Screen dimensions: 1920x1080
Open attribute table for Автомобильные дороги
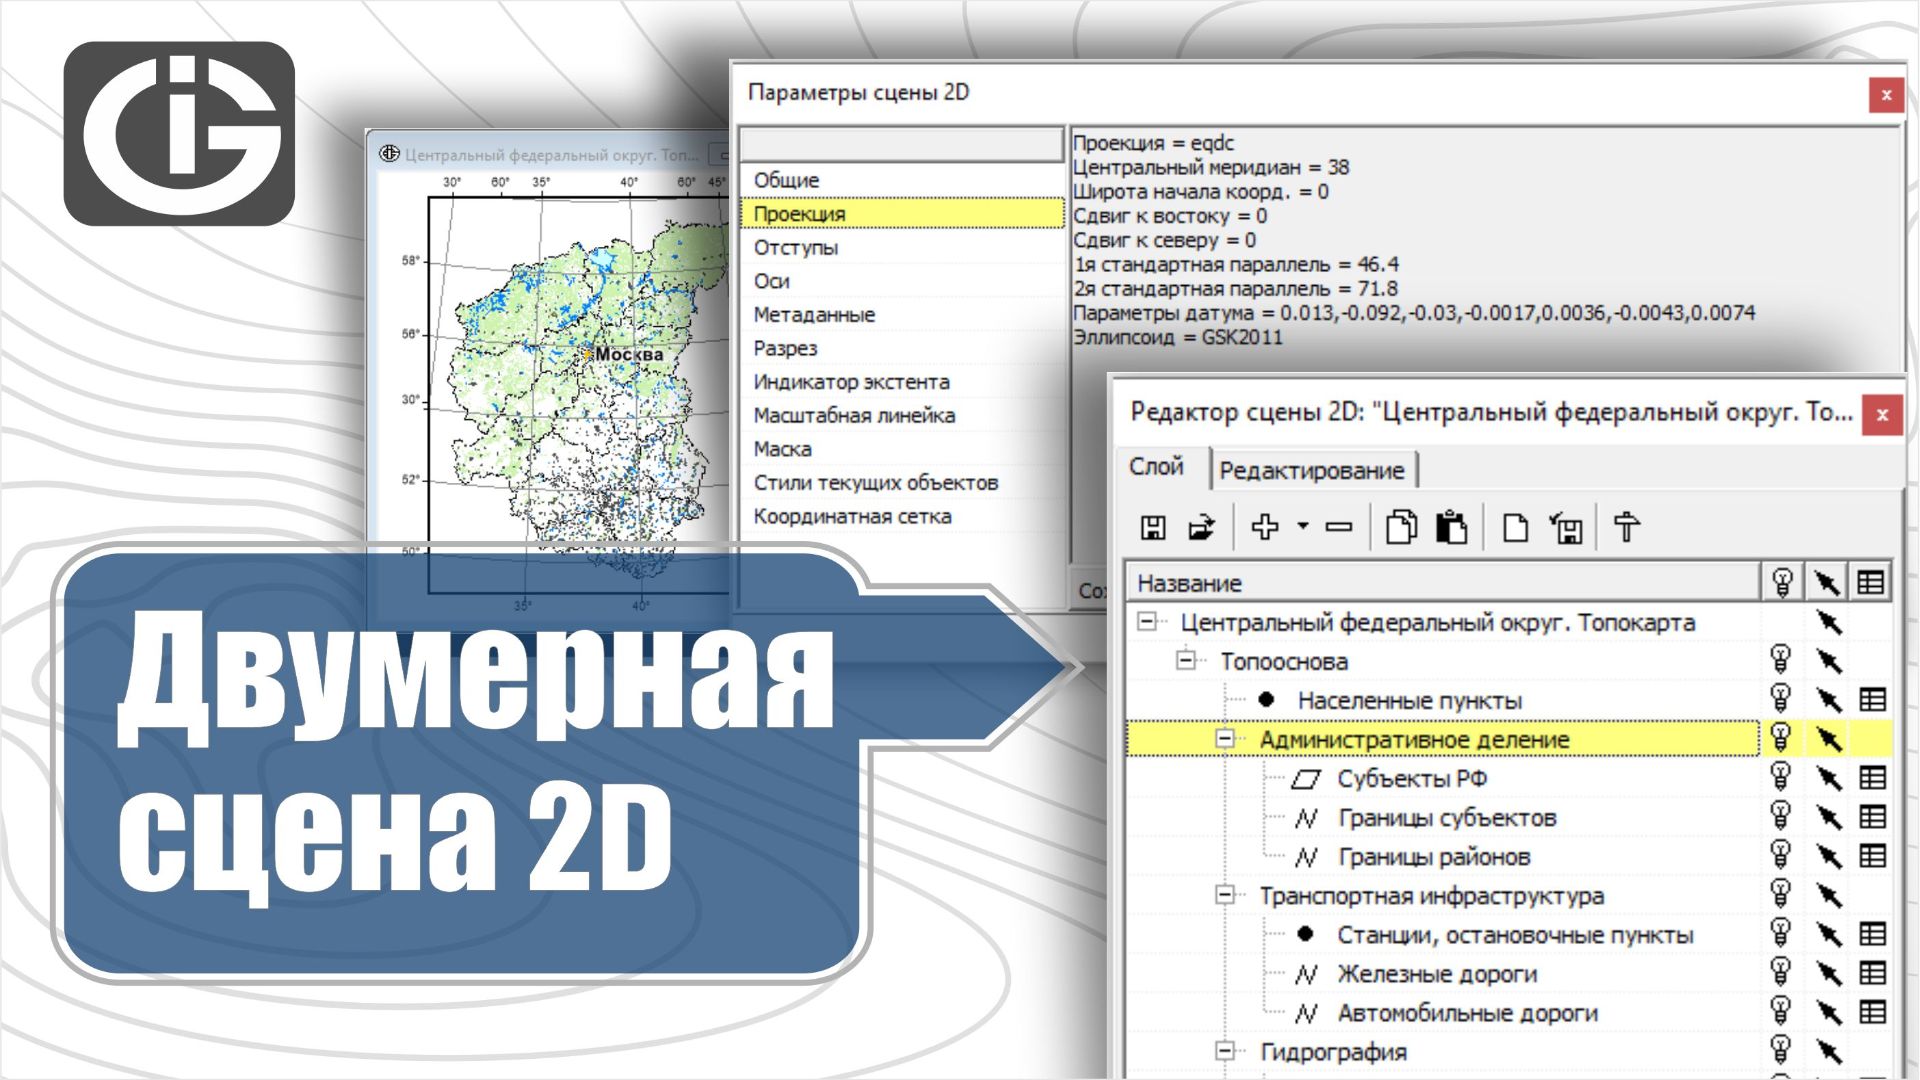click(x=1872, y=1011)
